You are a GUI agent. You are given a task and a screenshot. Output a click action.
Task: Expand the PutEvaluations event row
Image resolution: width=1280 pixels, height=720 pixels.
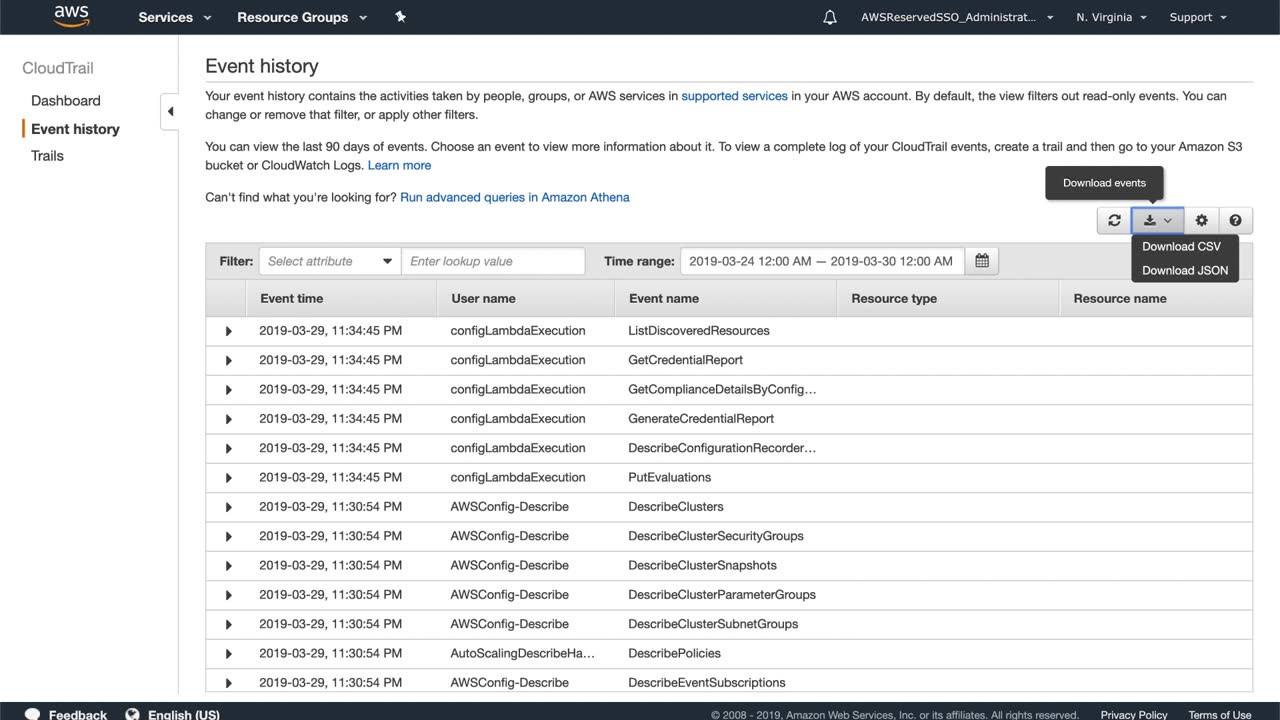coord(228,478)
